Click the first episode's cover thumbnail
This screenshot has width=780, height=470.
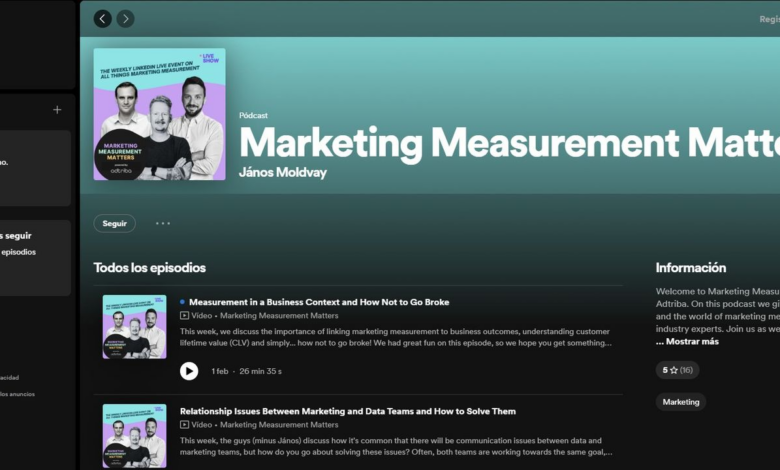pos(134,327)
